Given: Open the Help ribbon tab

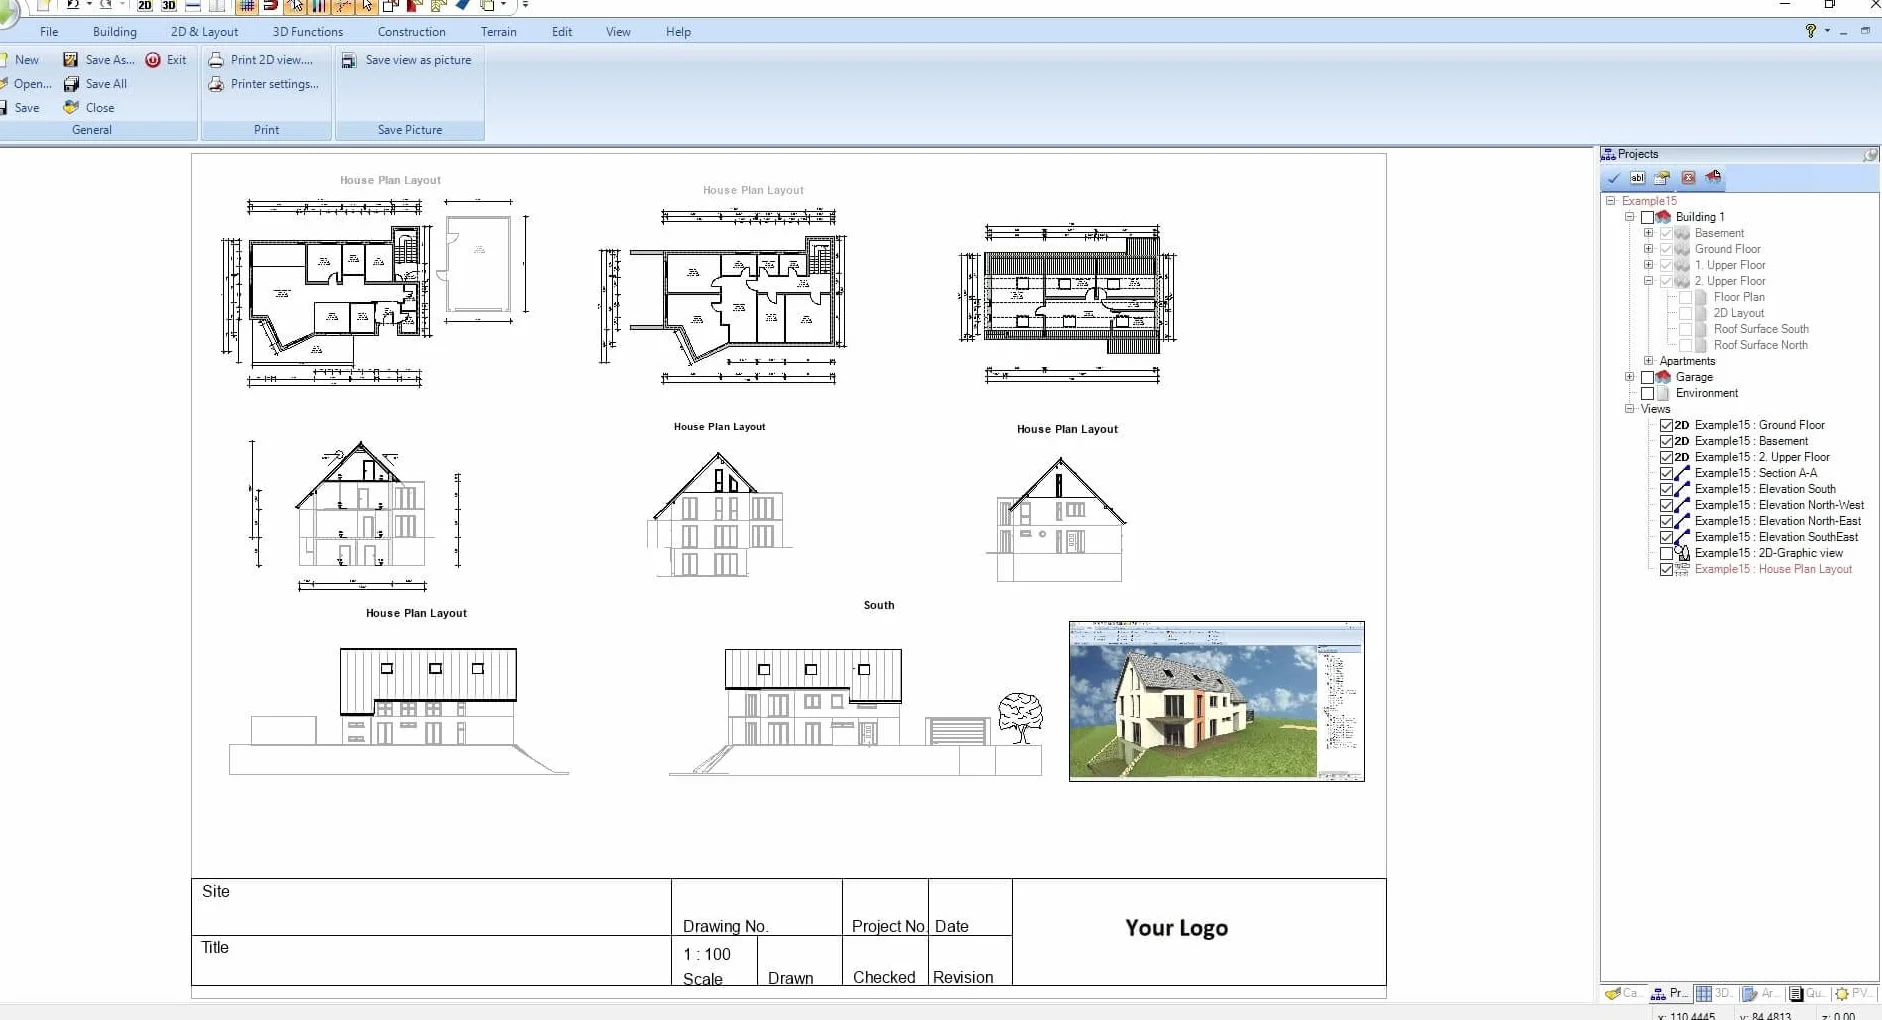Looking at the screenshot, I should tap(678, 32).
